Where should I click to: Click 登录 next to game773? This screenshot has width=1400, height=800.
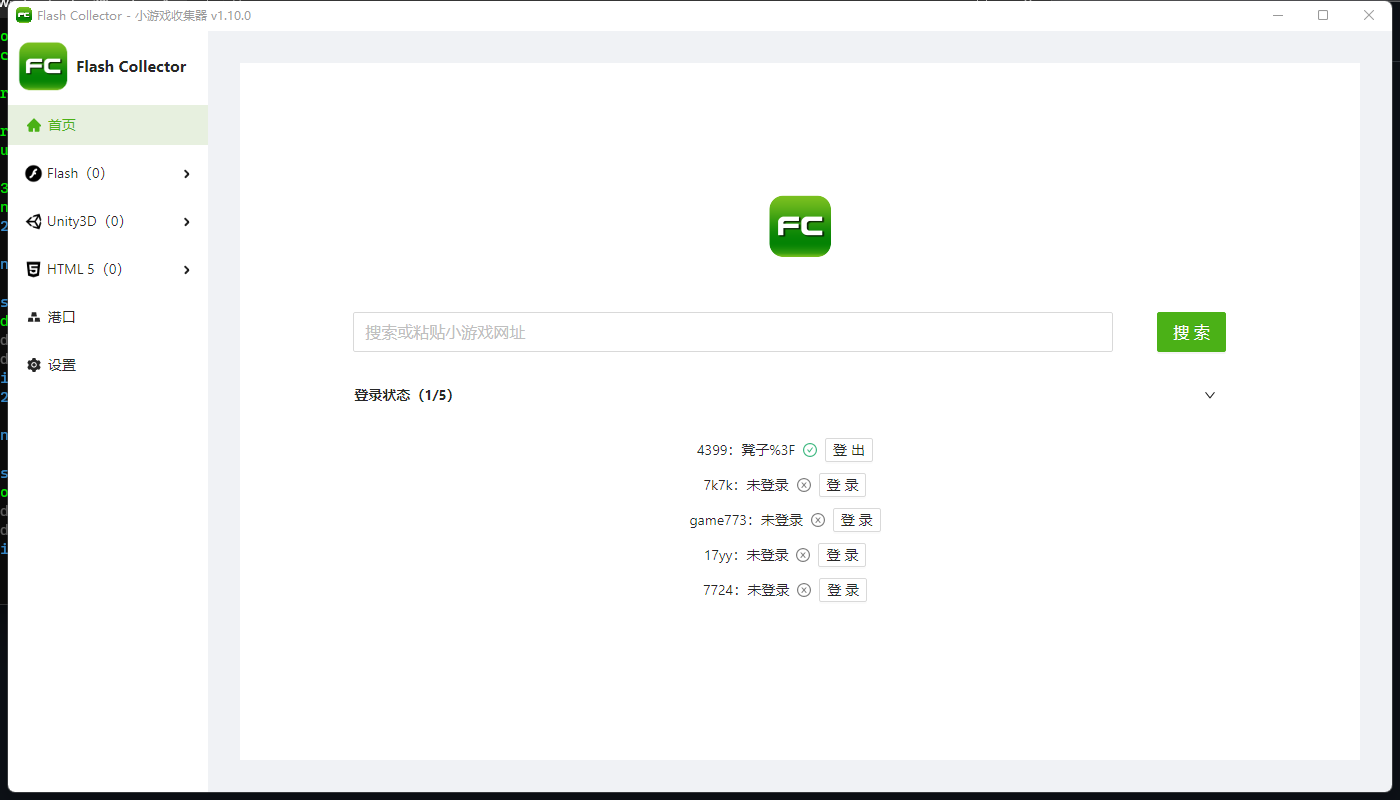tap(856, 519)
